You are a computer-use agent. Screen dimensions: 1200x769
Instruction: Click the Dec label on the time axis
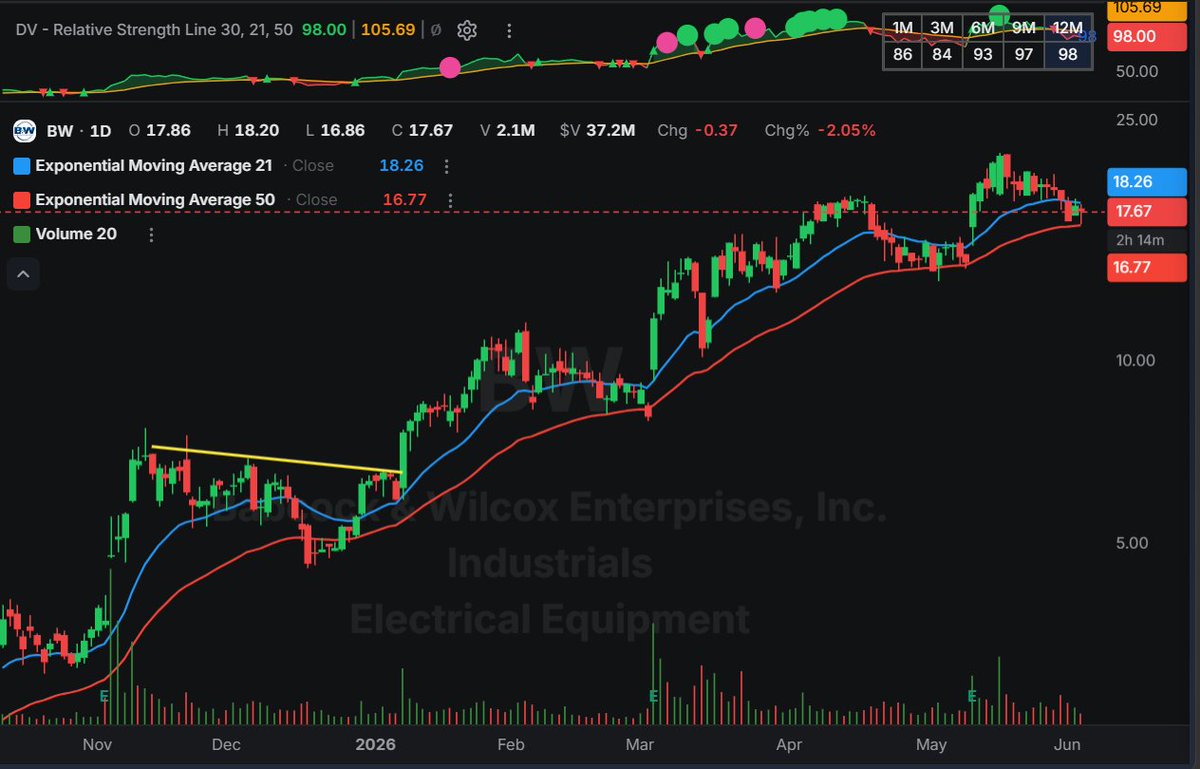[x=227, y=745]
